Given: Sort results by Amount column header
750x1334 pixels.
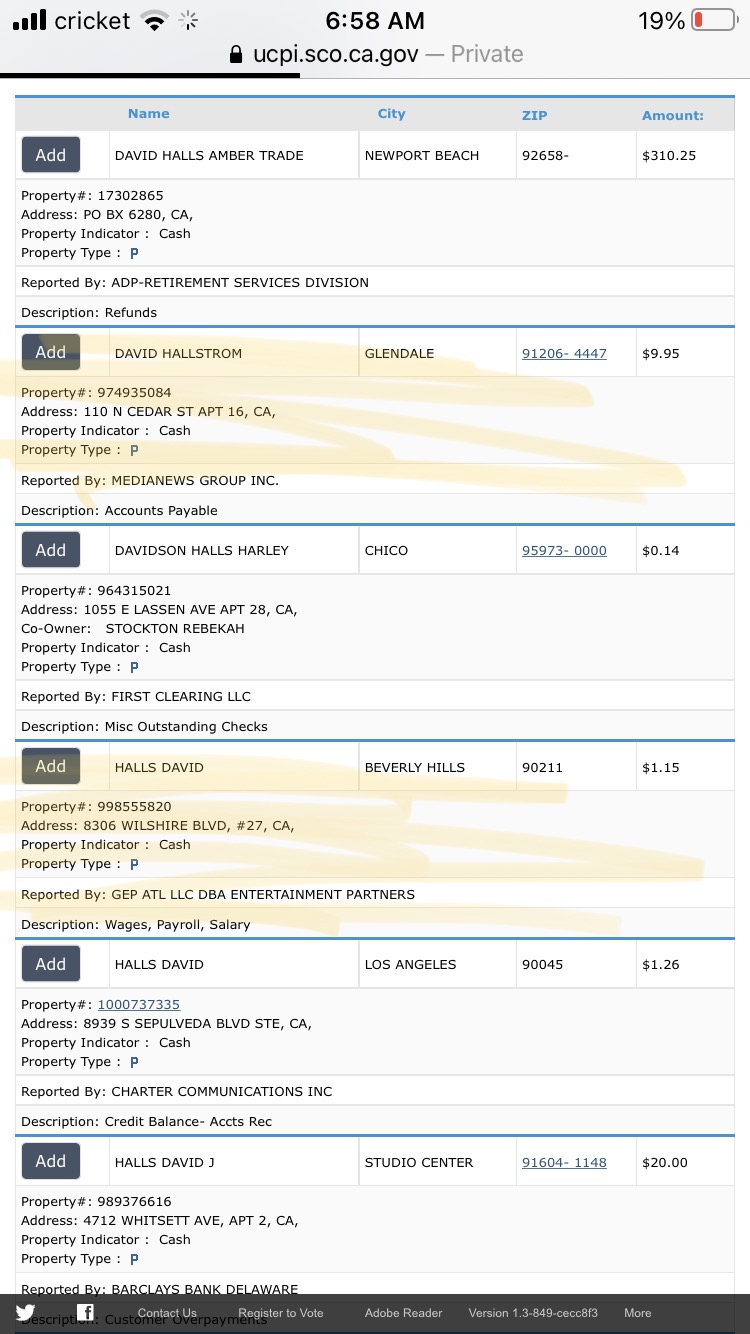Looking at the screenshot, I should coord(673,116).
